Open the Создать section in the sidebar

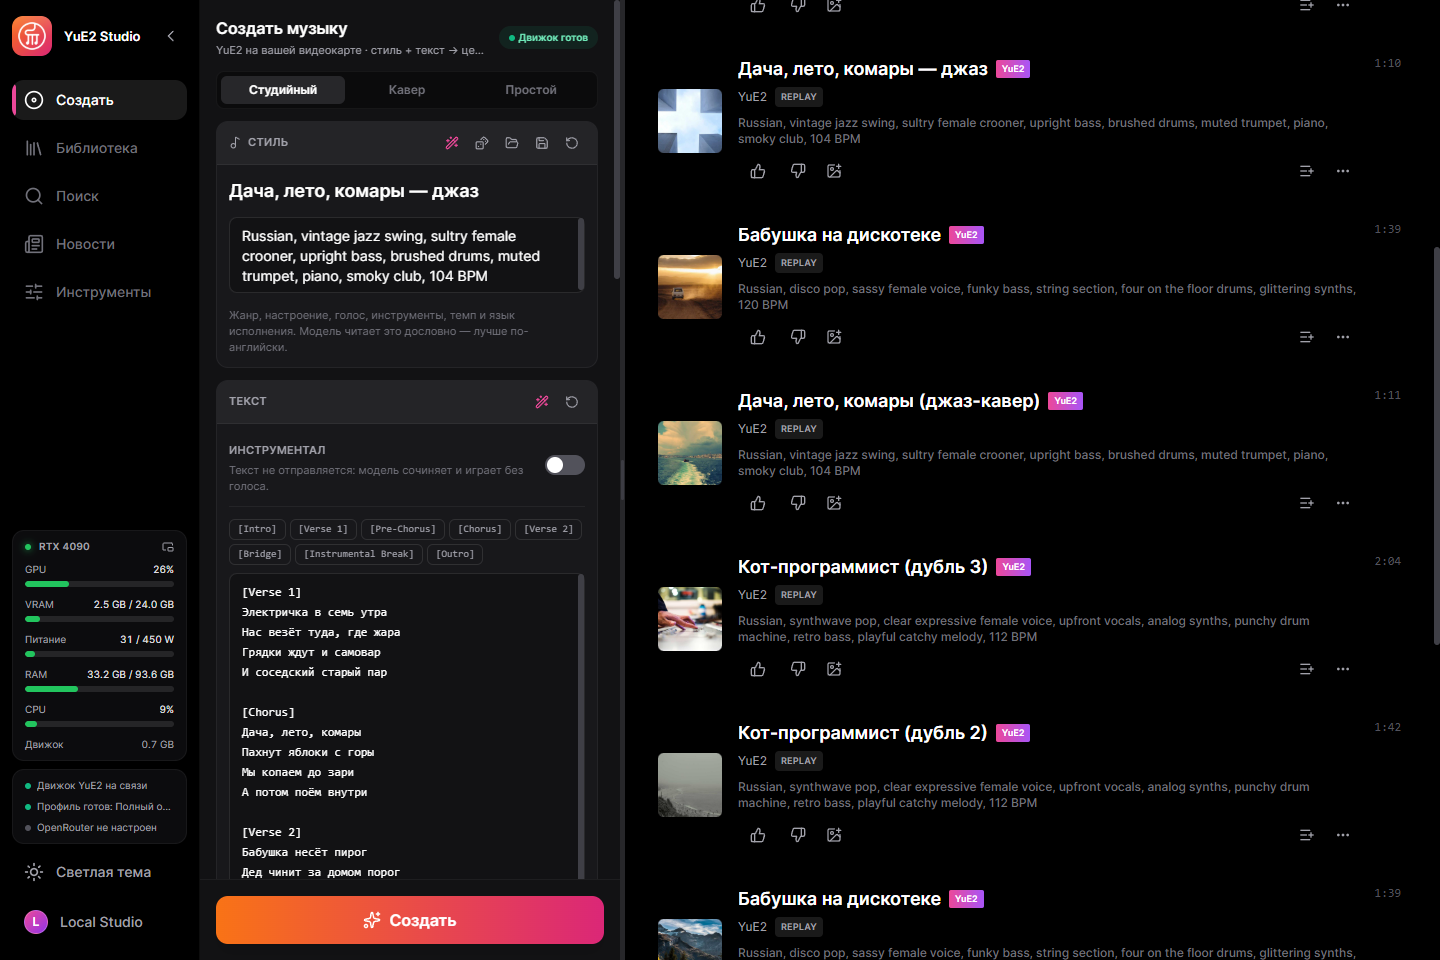pyautogui.click(x=99, y=100)
